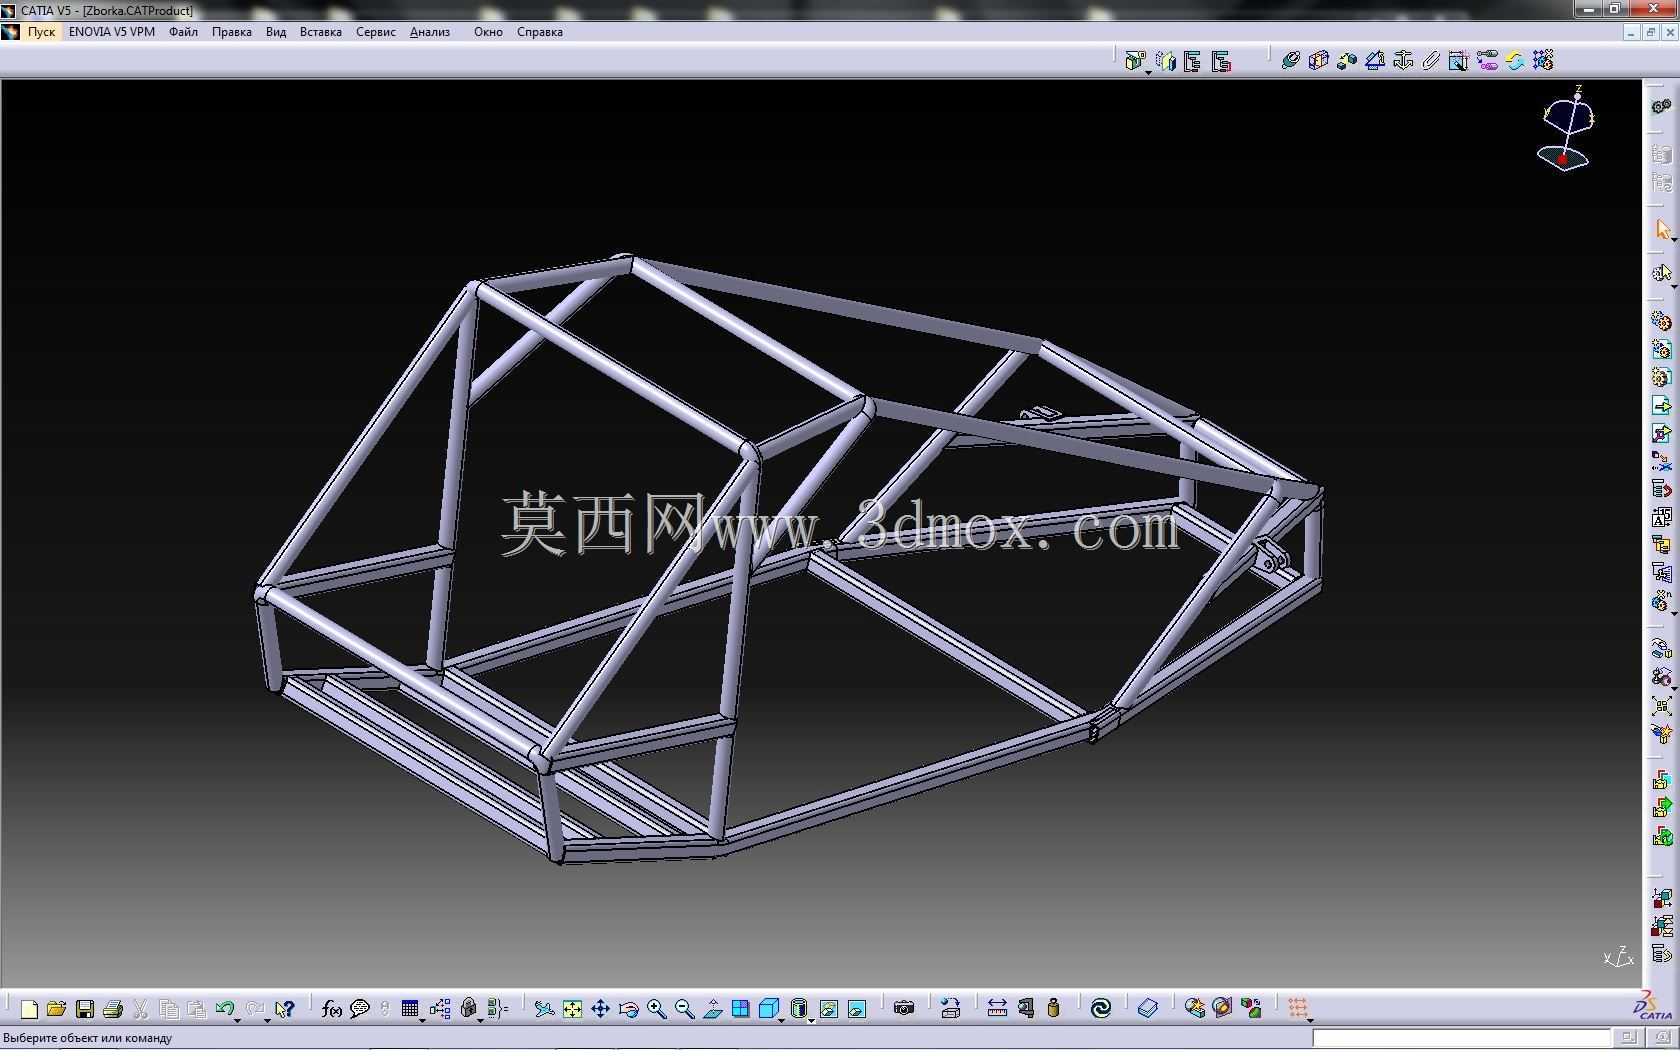1680x1050 pixels.
Task: Open the Сервис menu
Action: 376,32
